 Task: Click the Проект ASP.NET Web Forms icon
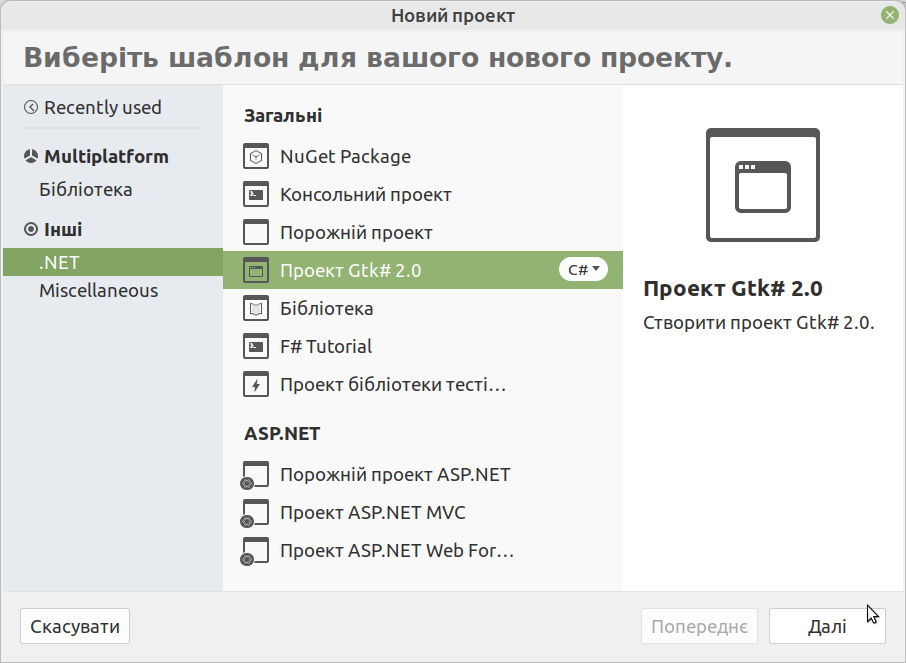255,551
